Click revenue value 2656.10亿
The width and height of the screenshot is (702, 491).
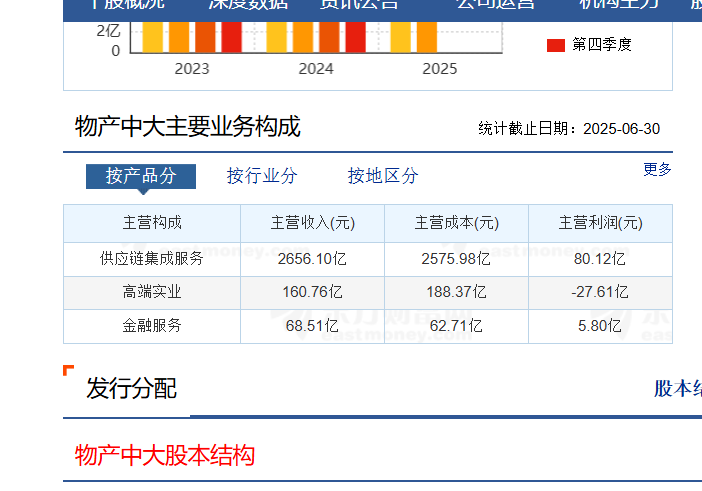(312, 259)
